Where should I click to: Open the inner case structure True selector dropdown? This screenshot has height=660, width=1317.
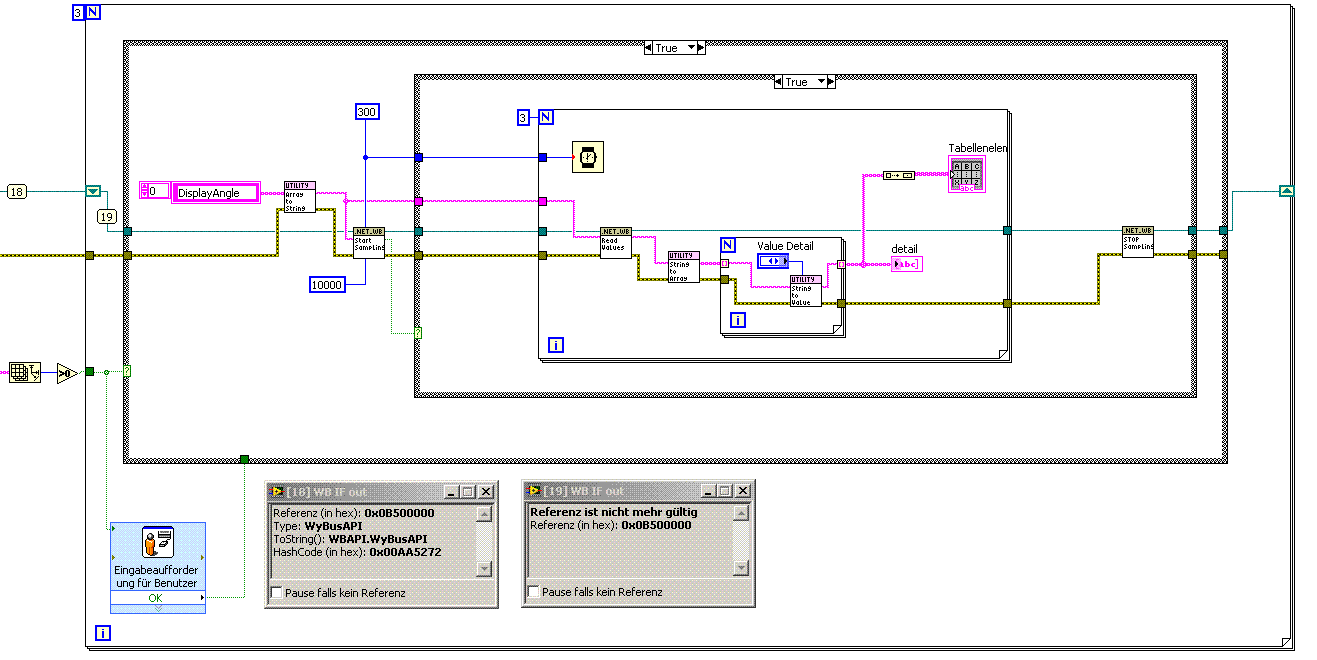tap(805, 82)
